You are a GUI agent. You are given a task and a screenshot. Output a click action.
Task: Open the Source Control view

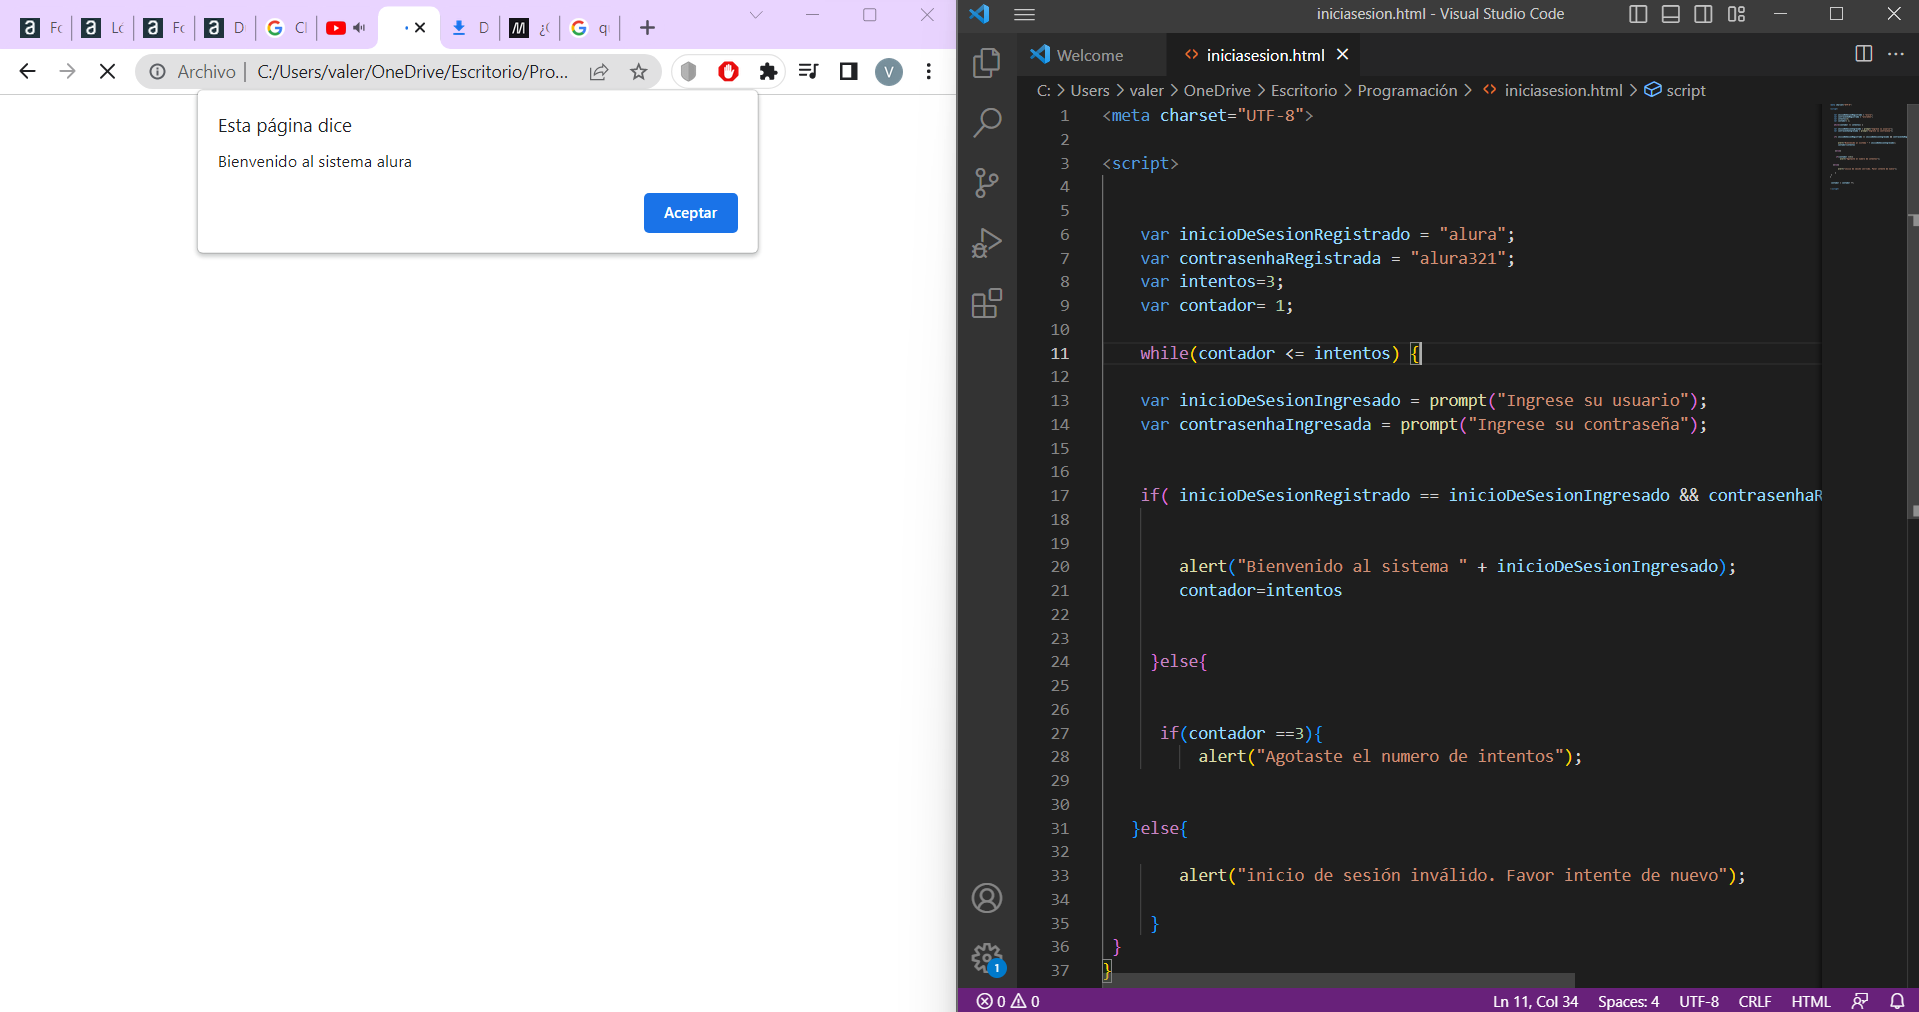[x=987, y=183]
